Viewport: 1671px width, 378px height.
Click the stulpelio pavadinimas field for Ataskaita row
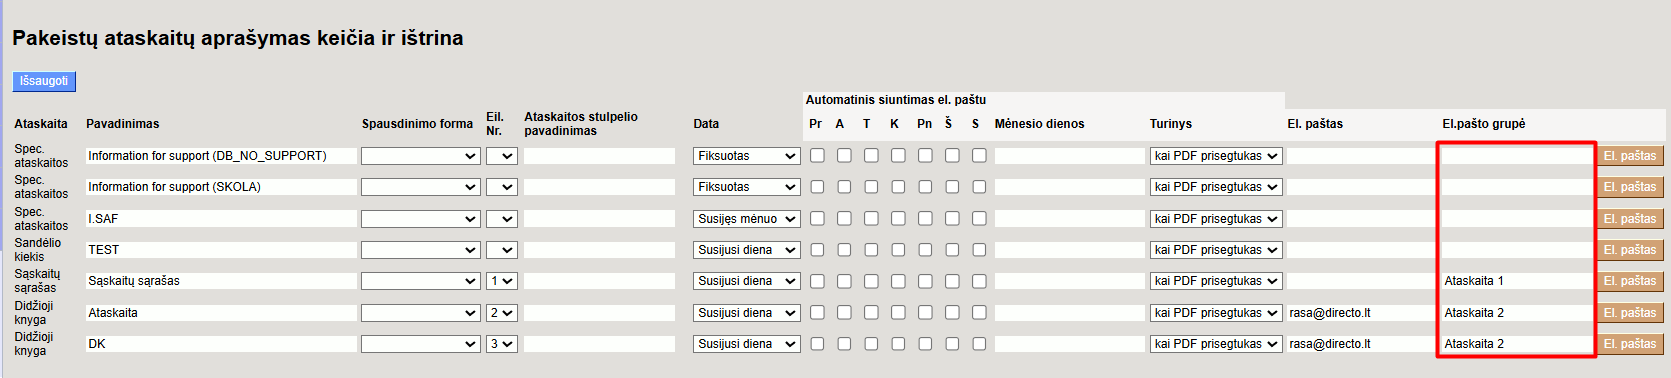pyautogui.click(x=599, y=313)
